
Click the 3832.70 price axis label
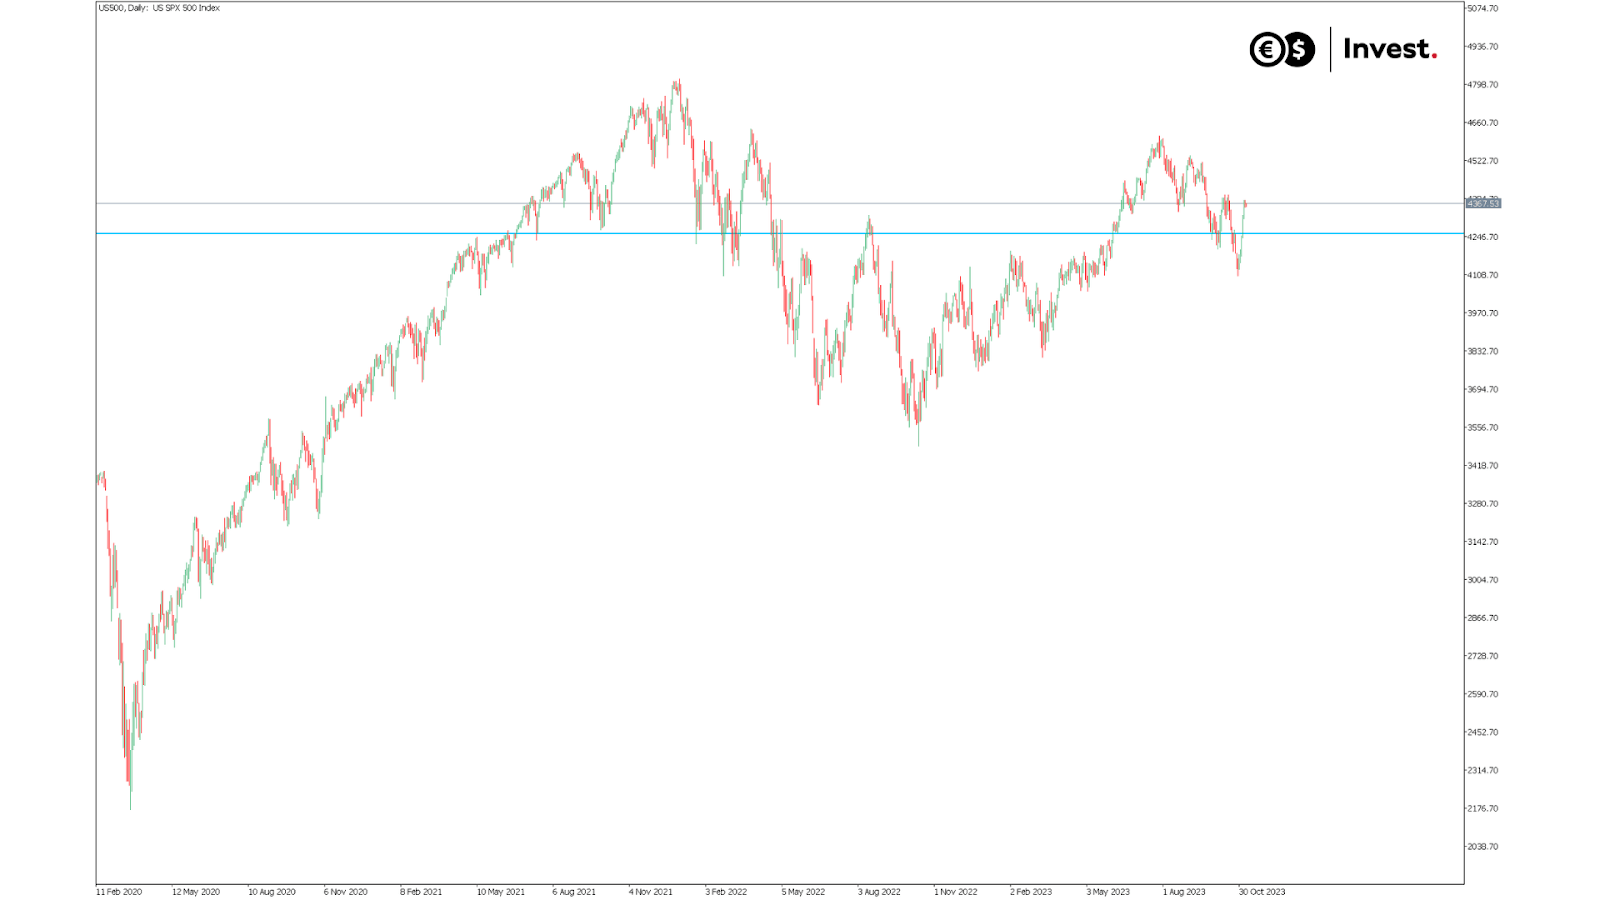coord(1482,351)
